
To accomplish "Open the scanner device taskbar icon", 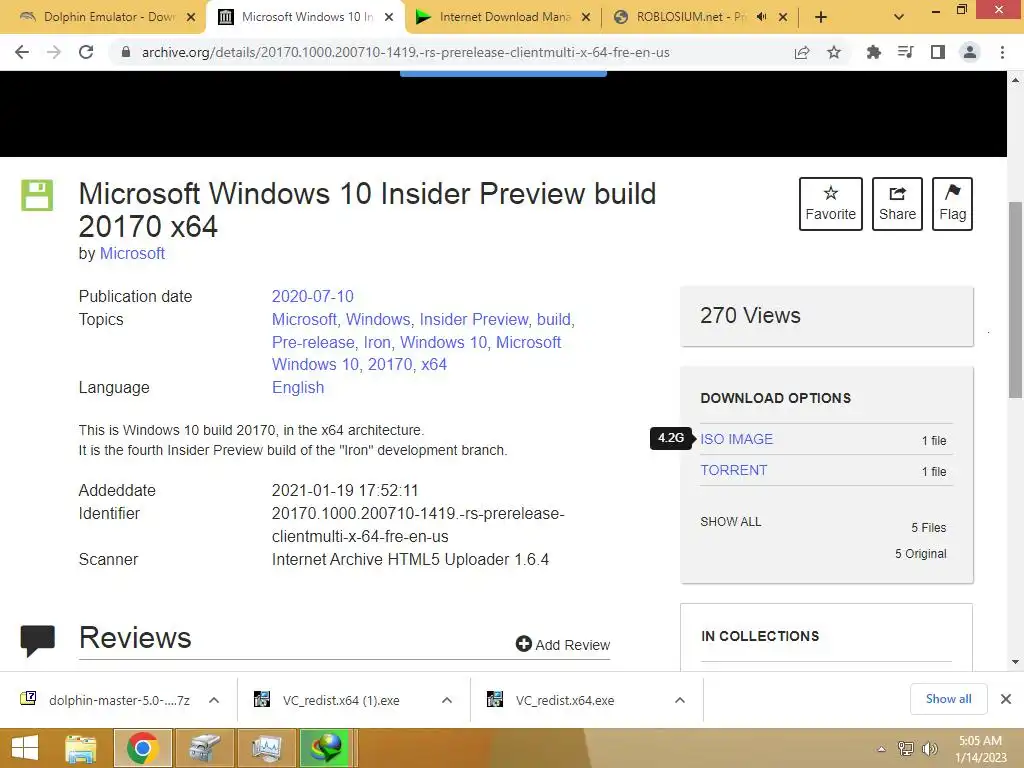I will pyautogui.click(x=204, y=748).
